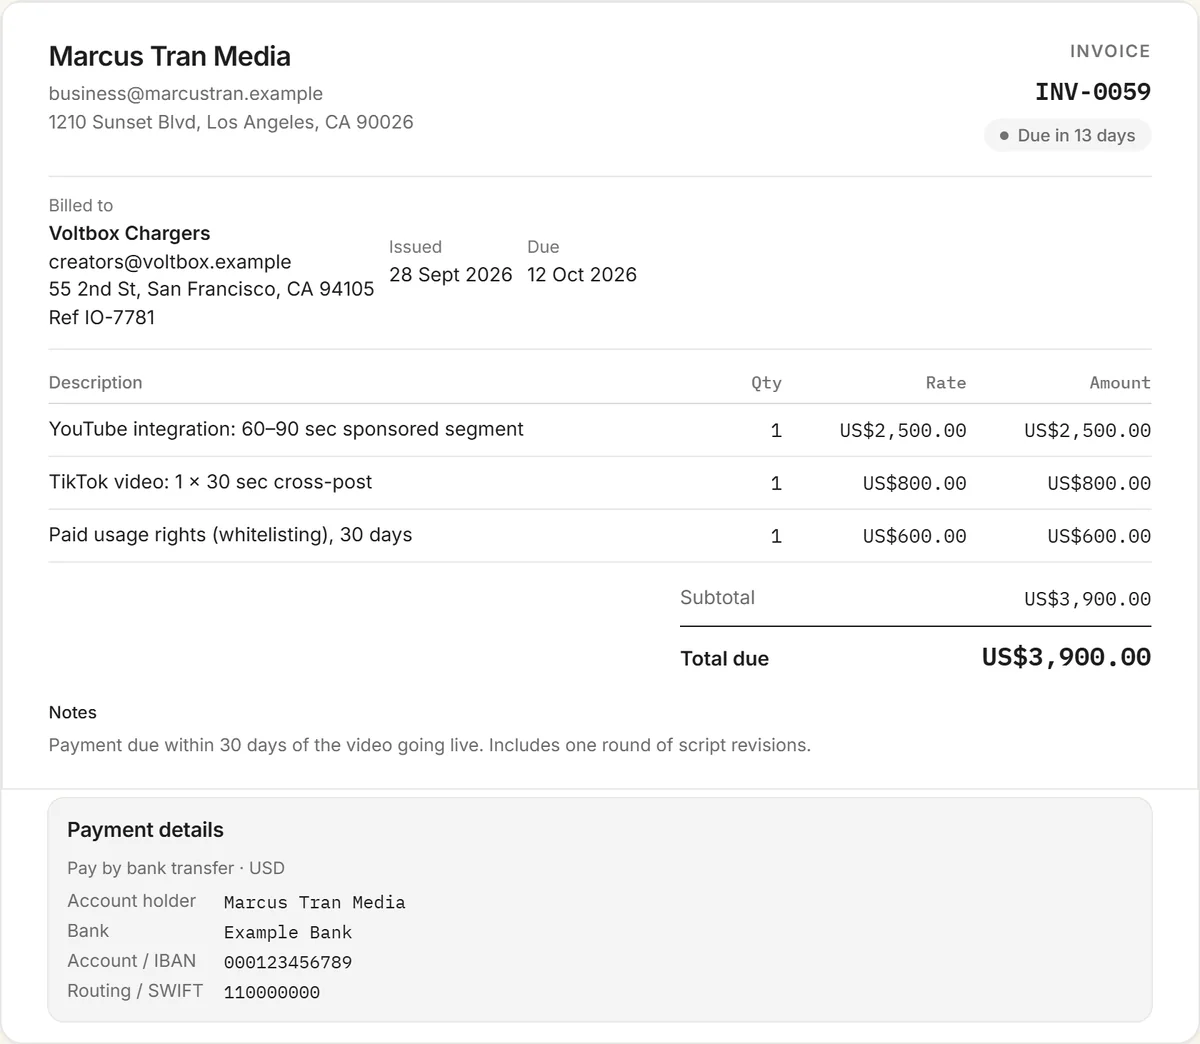The height and width of the screenshot is (1044, 1200).
Task: Select the subtotal value US$3,900.00
Action: 1088,600
